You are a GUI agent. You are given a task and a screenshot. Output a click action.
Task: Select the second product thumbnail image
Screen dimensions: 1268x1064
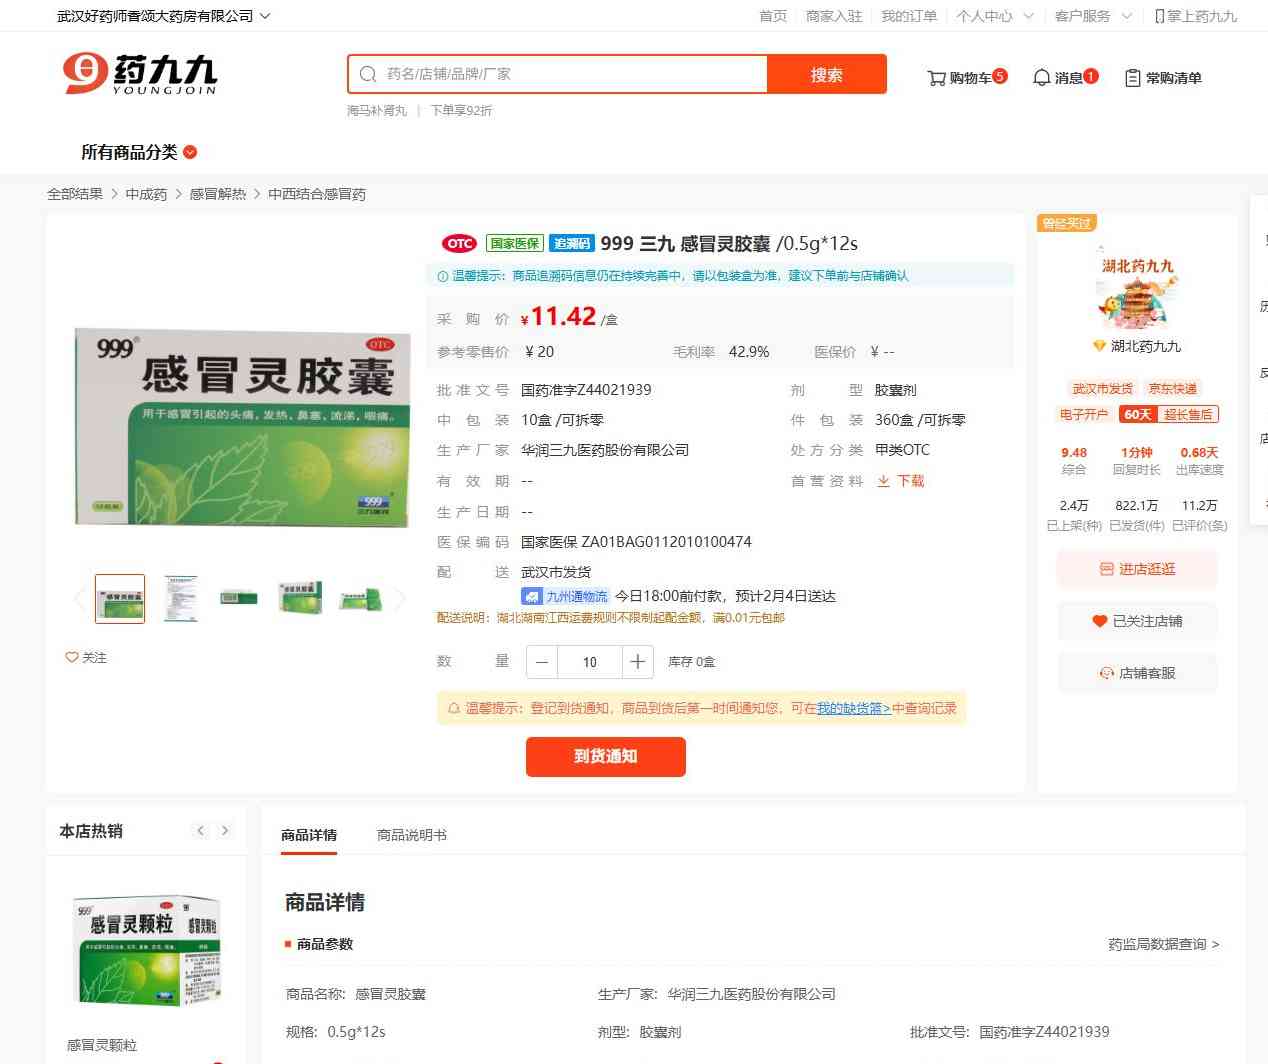pos(181,599)
